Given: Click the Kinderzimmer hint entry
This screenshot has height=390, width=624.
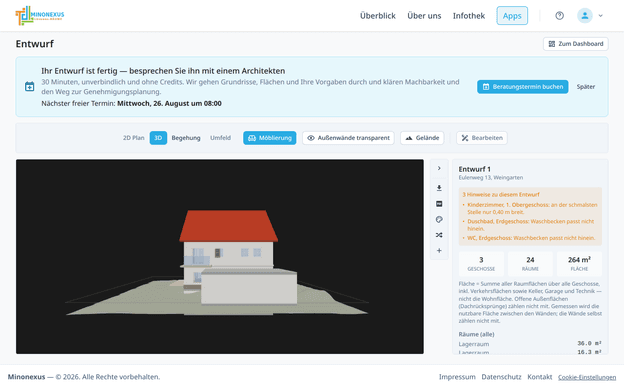Looking at the screenshot, I should (532, 208).
